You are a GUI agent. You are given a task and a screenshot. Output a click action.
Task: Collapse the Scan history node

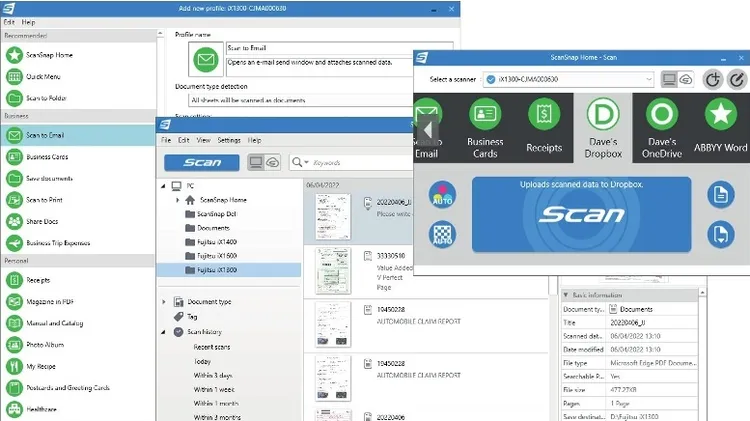163,332
